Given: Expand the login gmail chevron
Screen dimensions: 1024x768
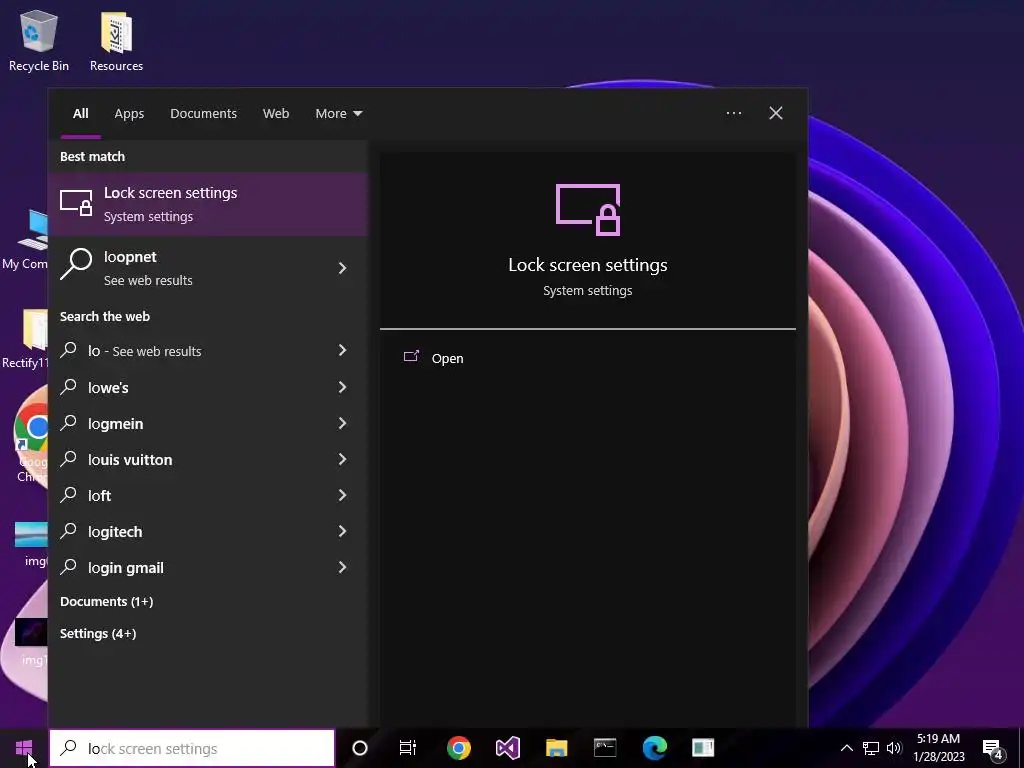Looking at the screenshot, I should (342, 567).
